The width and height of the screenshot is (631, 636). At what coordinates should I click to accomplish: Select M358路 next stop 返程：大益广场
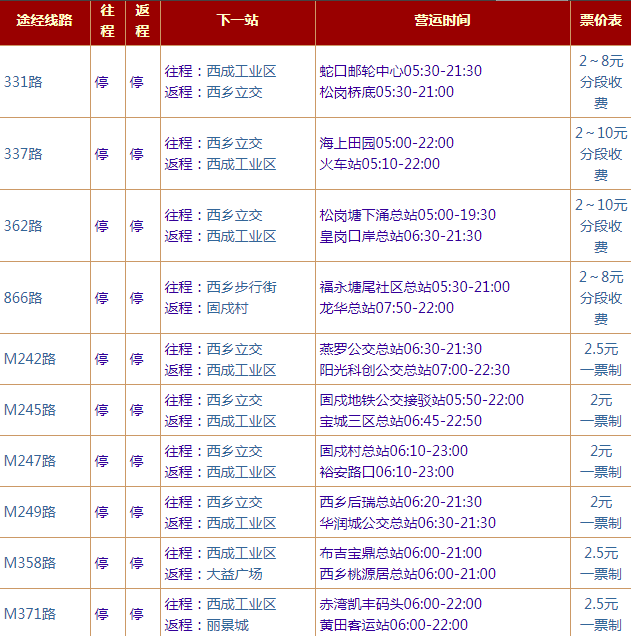pos(213,574)
